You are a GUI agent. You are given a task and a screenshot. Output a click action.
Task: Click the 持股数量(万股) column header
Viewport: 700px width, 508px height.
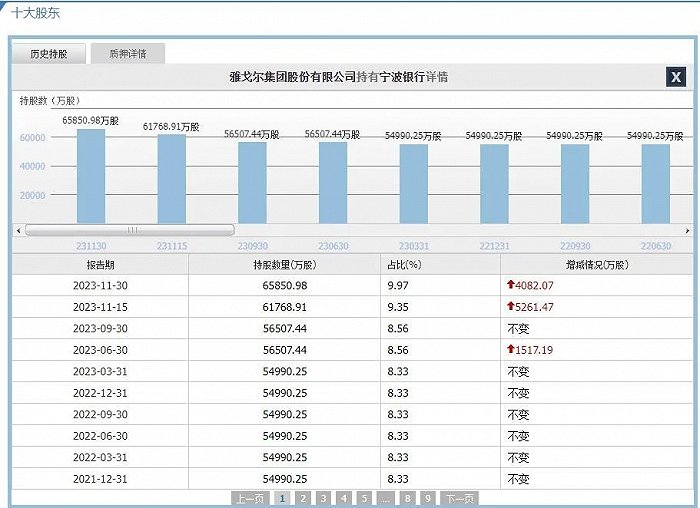click(x=285, y=265)
